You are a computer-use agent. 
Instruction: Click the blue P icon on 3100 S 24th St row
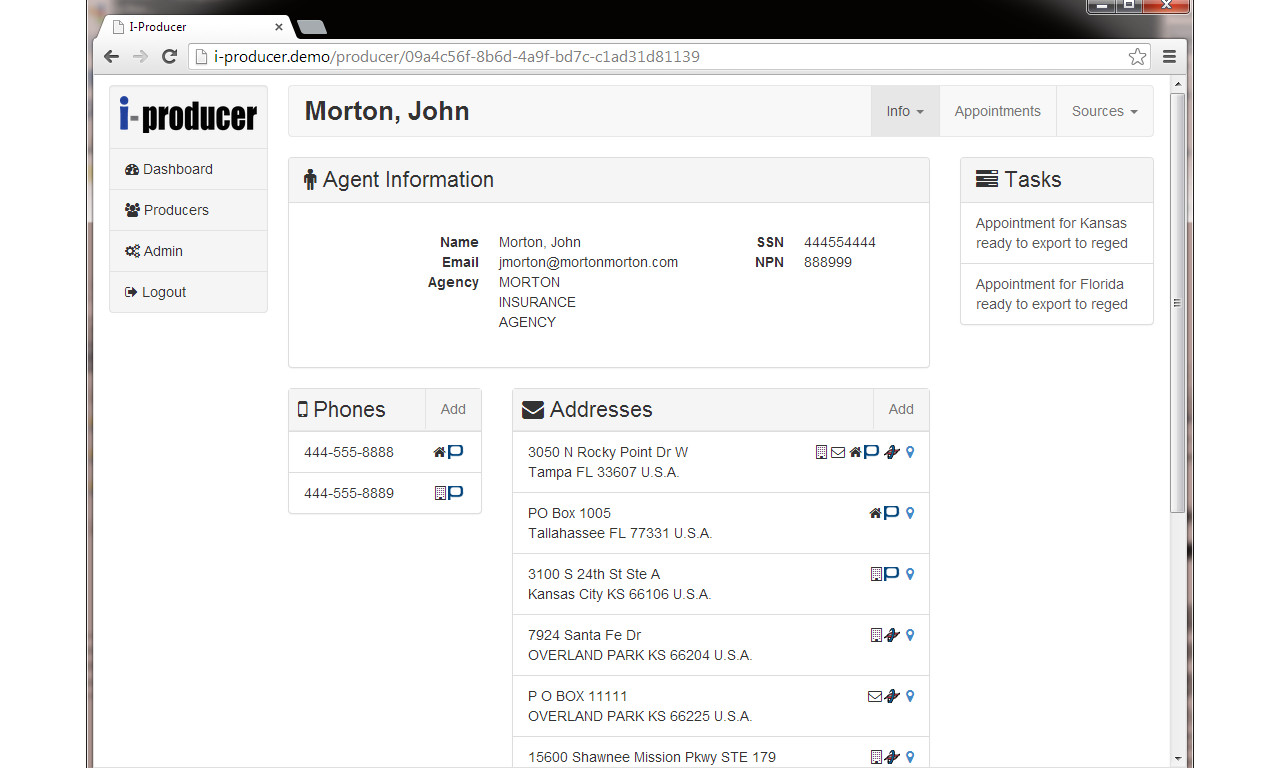[892, 574]
